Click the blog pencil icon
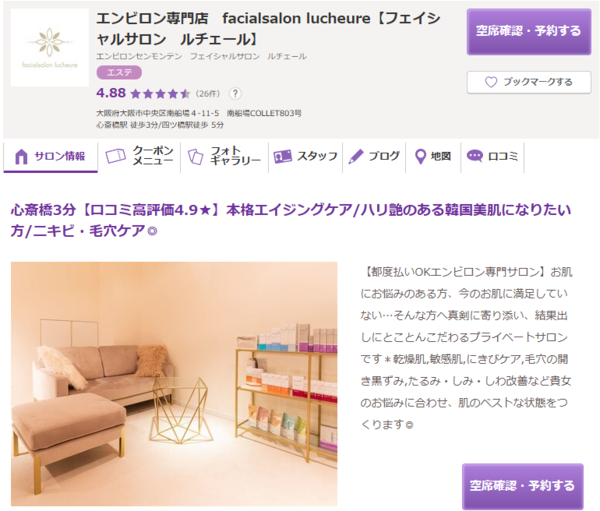 356,157
